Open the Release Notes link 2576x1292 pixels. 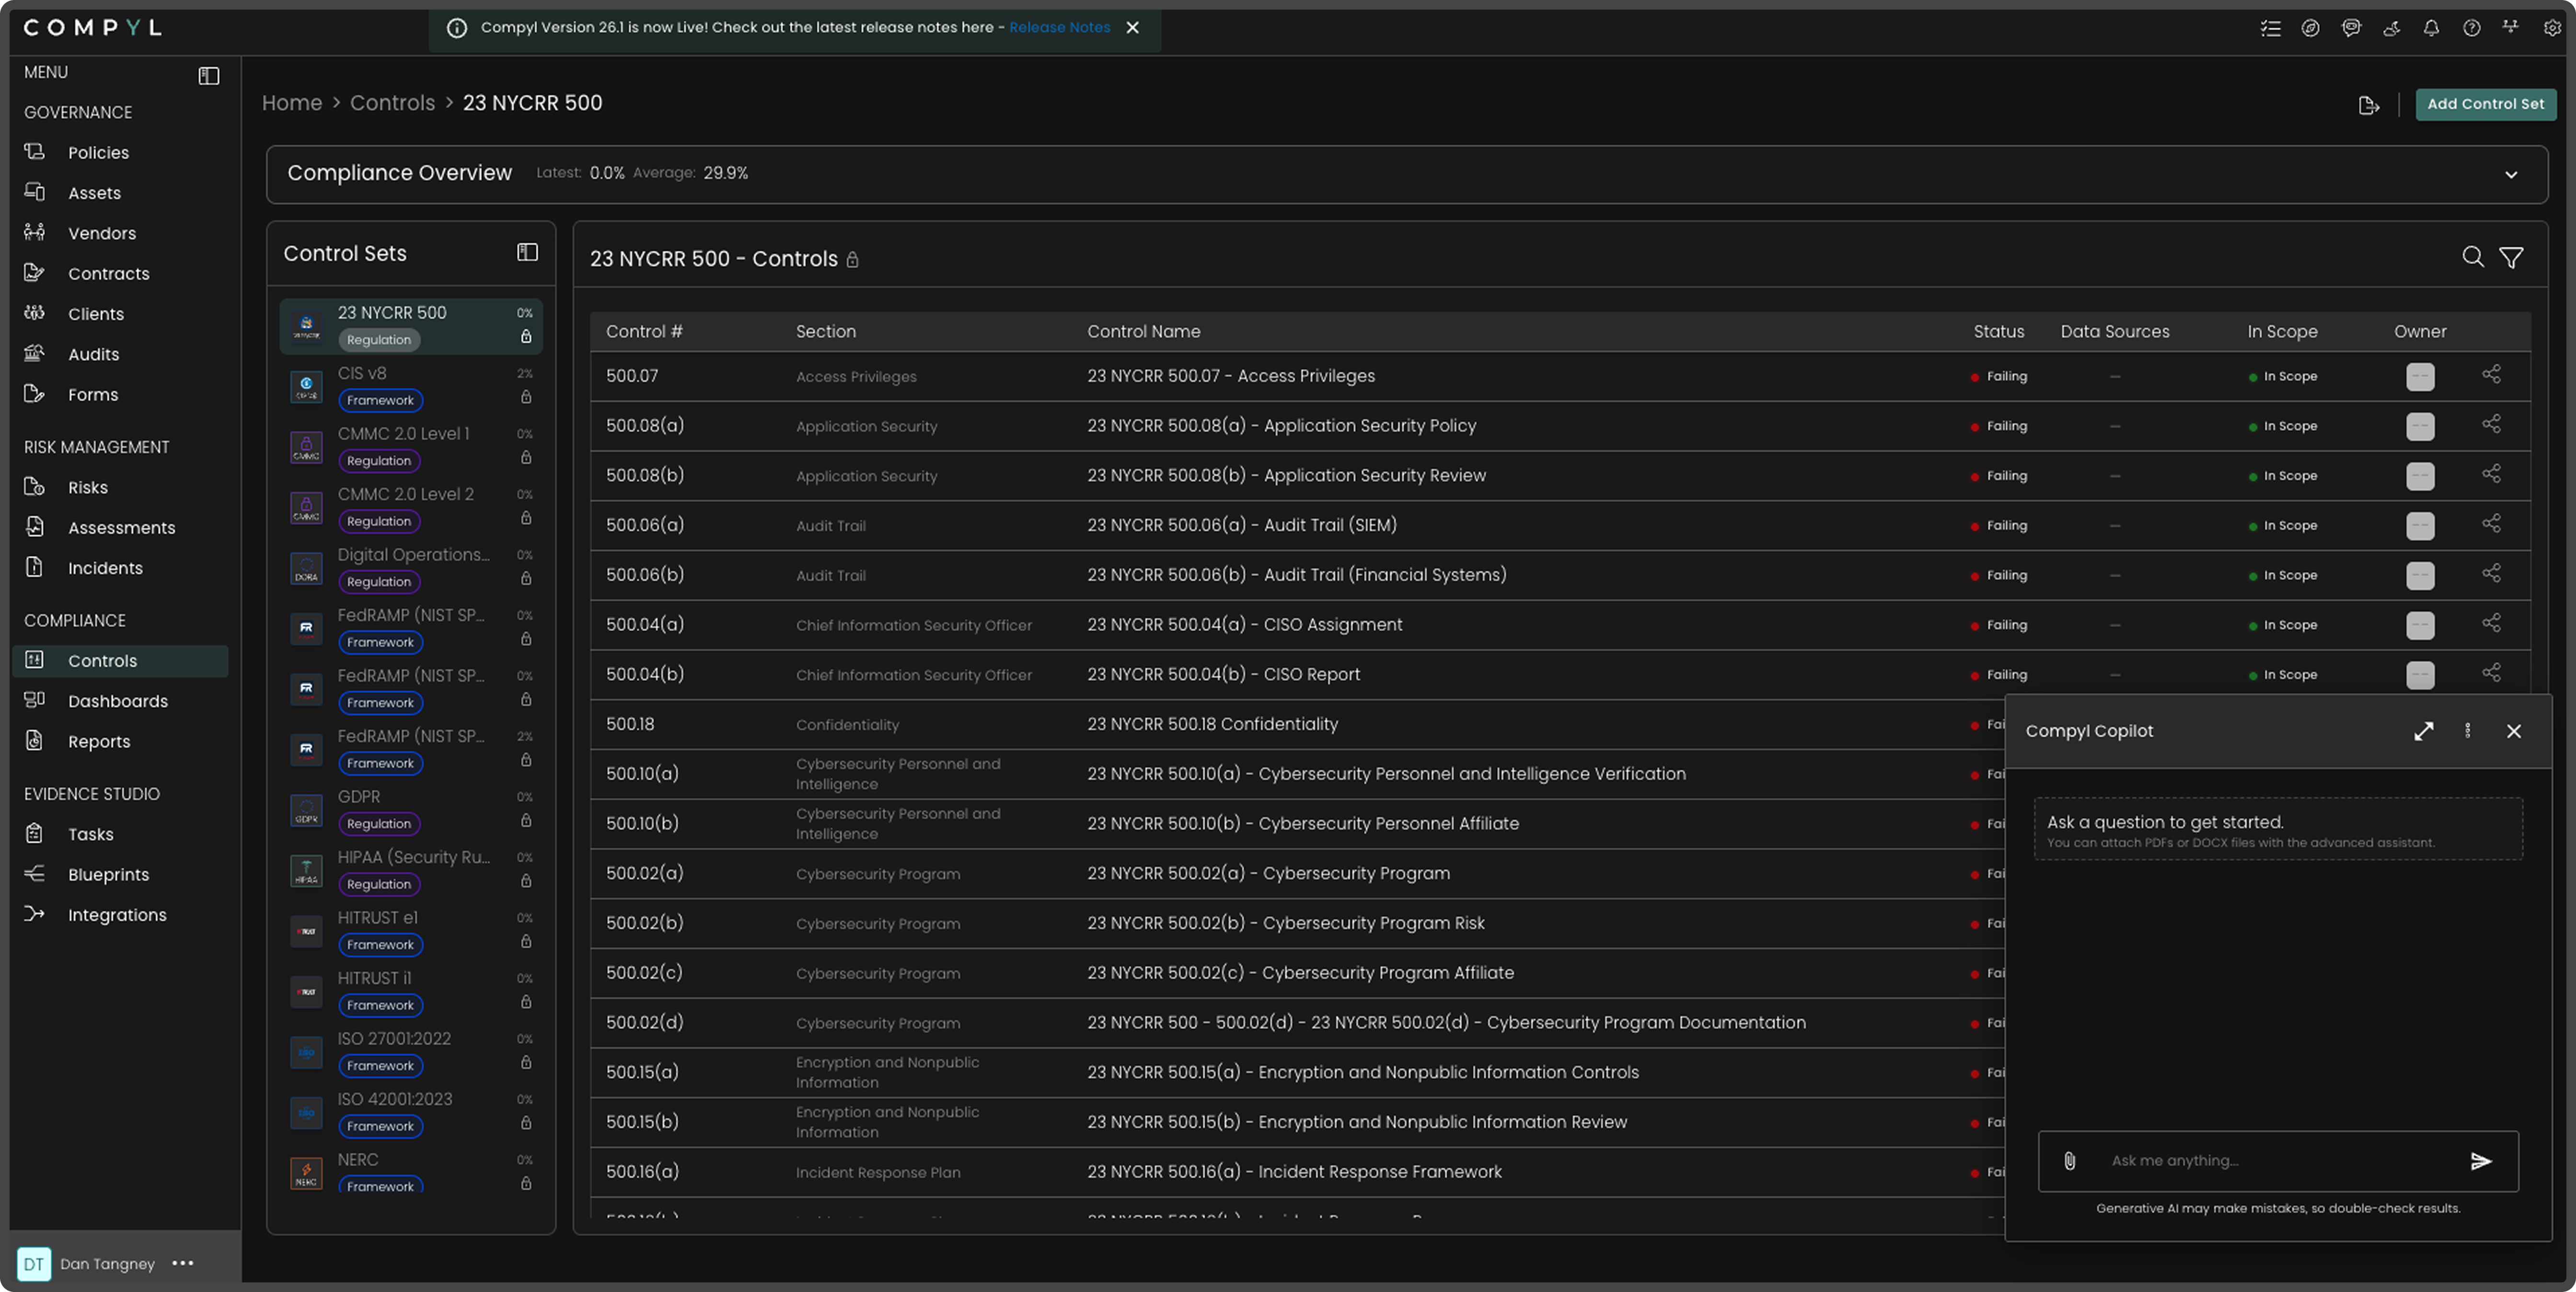(1059, 28)
